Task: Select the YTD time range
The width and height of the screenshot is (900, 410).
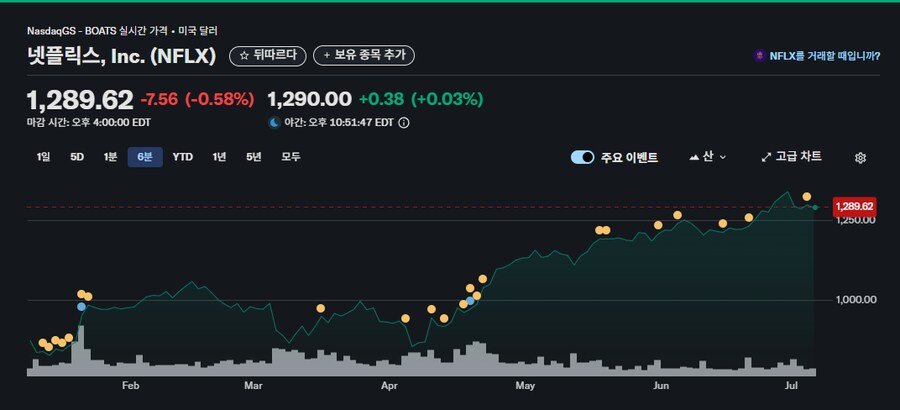Action: point(183,157)
